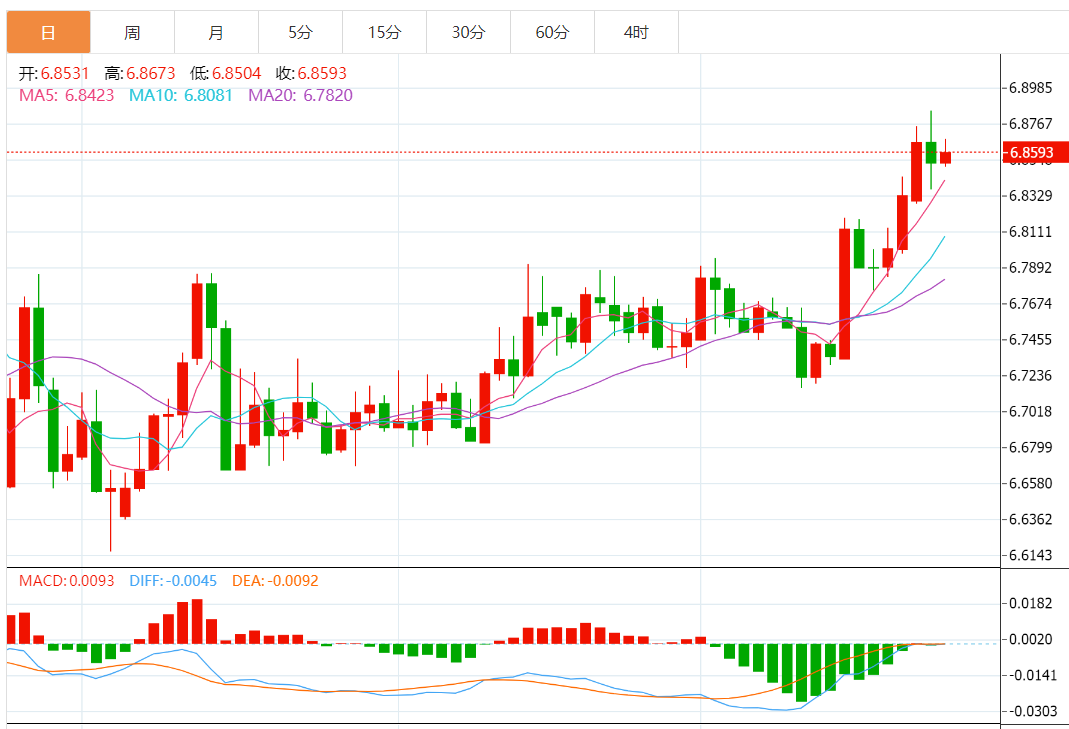Click the DIFF:-0.0045 readout
The width and height of the screenshot is (1069, 729).
(173, 580)
